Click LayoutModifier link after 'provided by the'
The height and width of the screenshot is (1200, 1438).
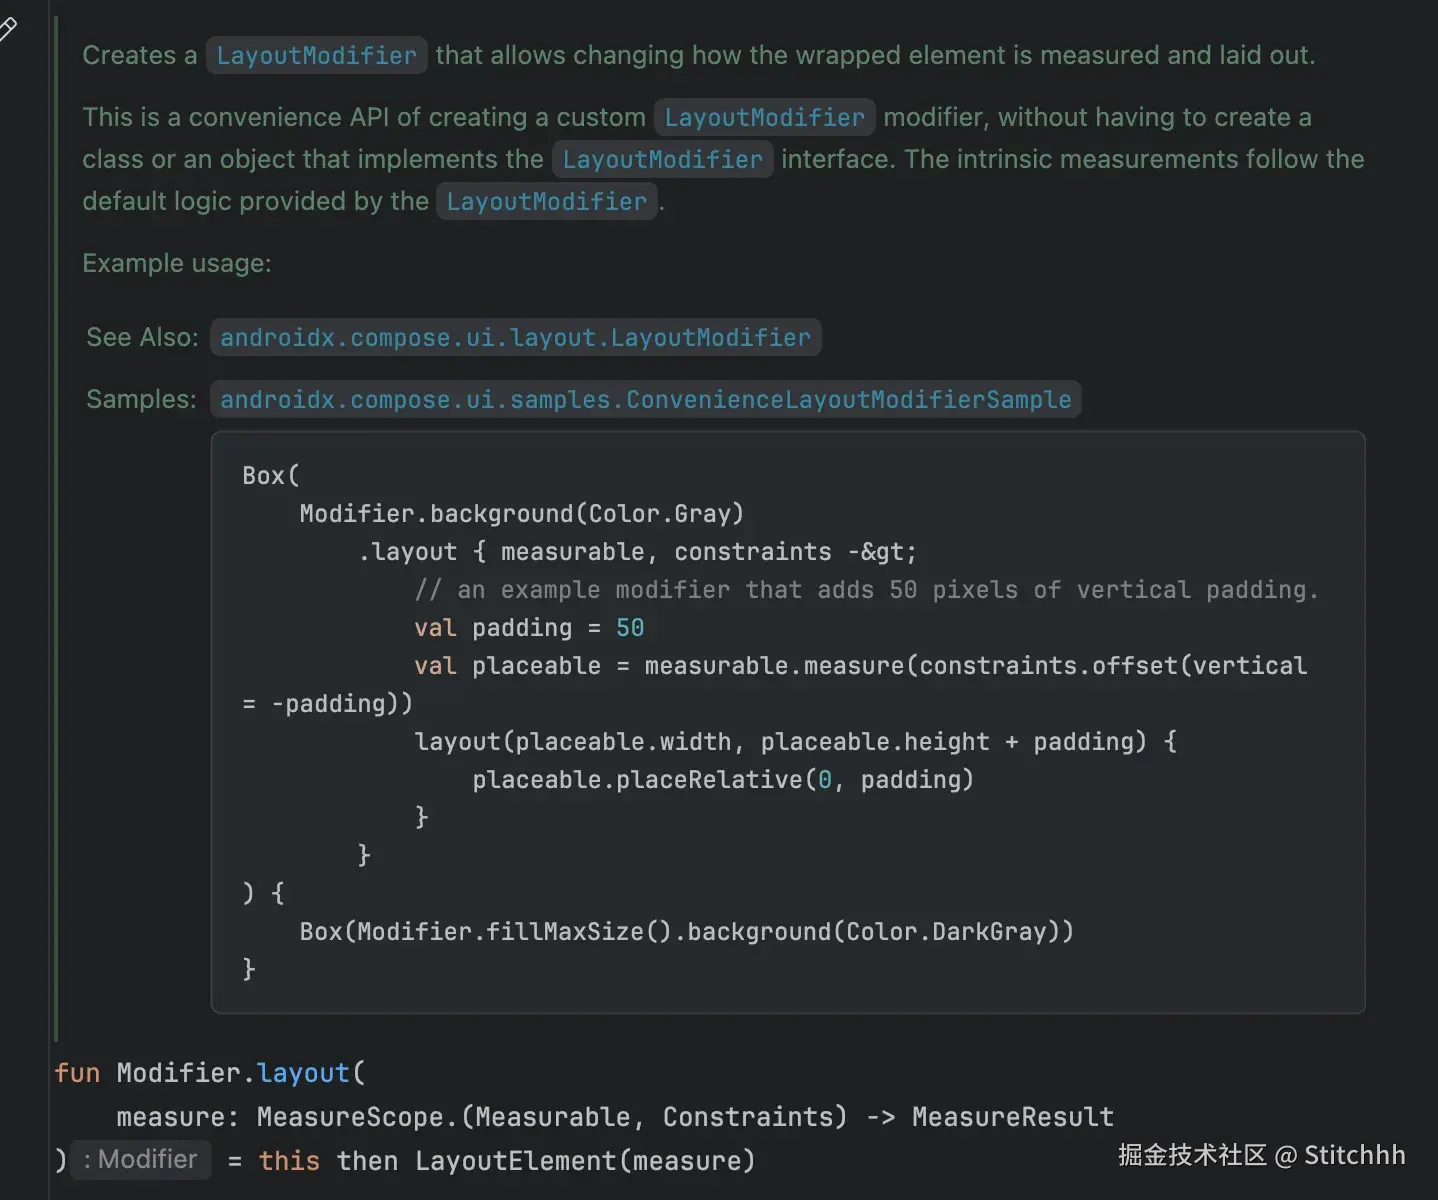[546, 202]
